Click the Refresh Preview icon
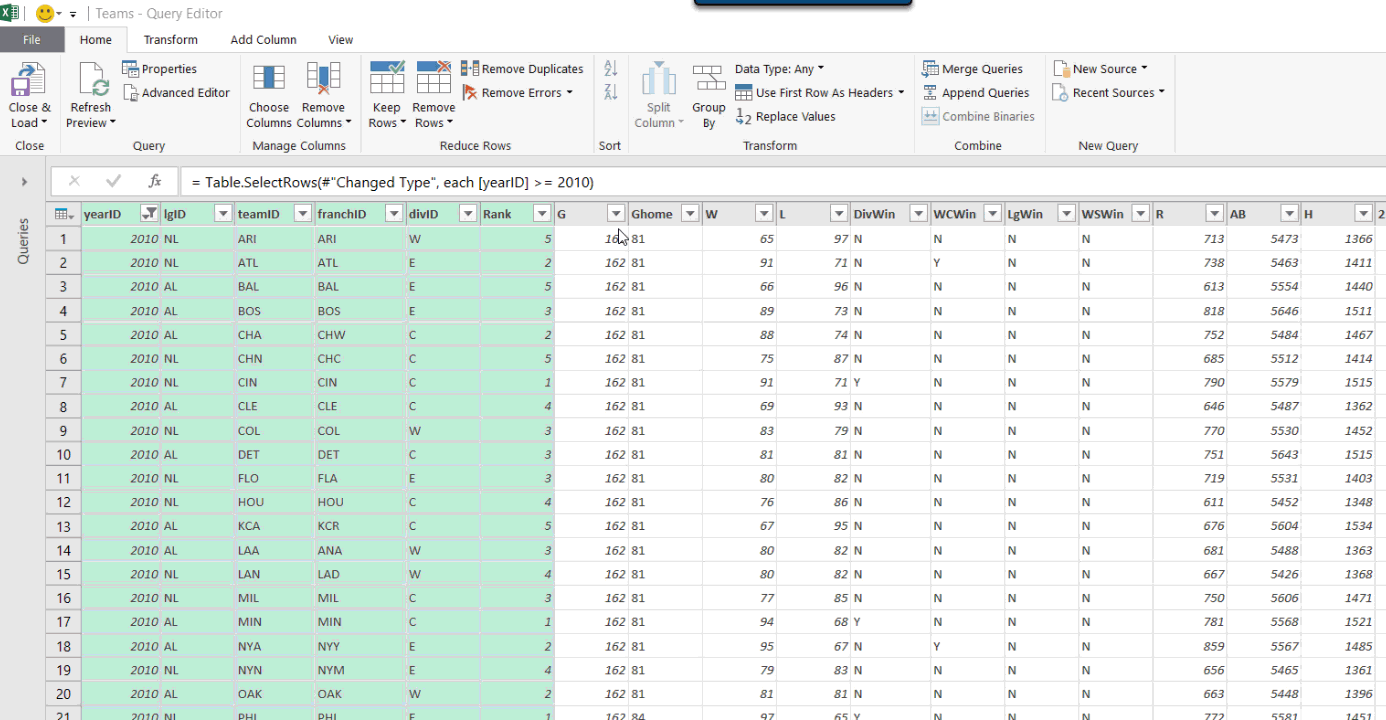 click(x=91, y=80)
